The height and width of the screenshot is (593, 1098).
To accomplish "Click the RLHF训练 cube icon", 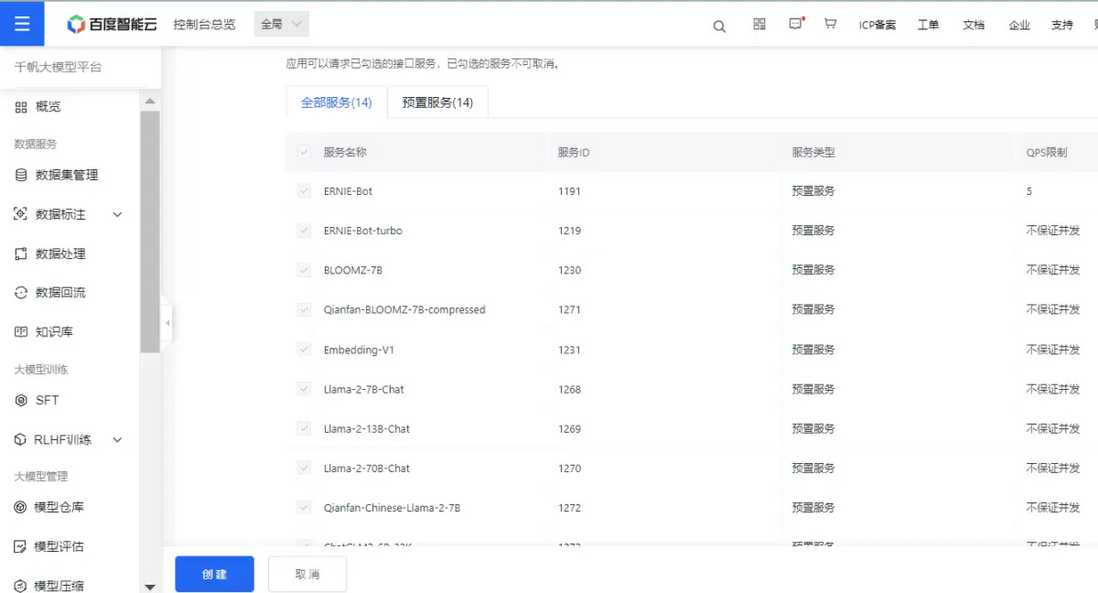I will (20, 440).
